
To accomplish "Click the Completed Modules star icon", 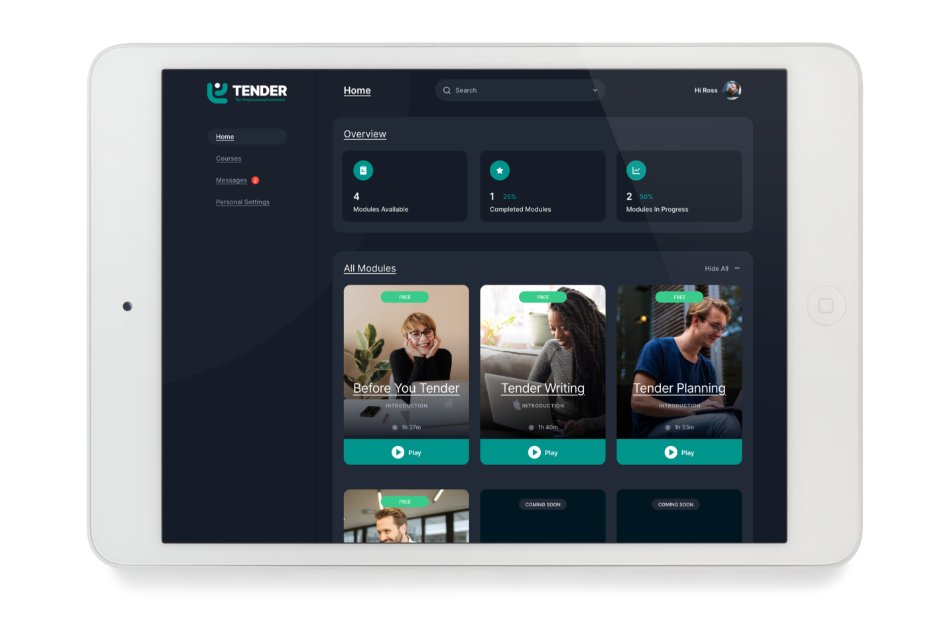I will [499, 170].
